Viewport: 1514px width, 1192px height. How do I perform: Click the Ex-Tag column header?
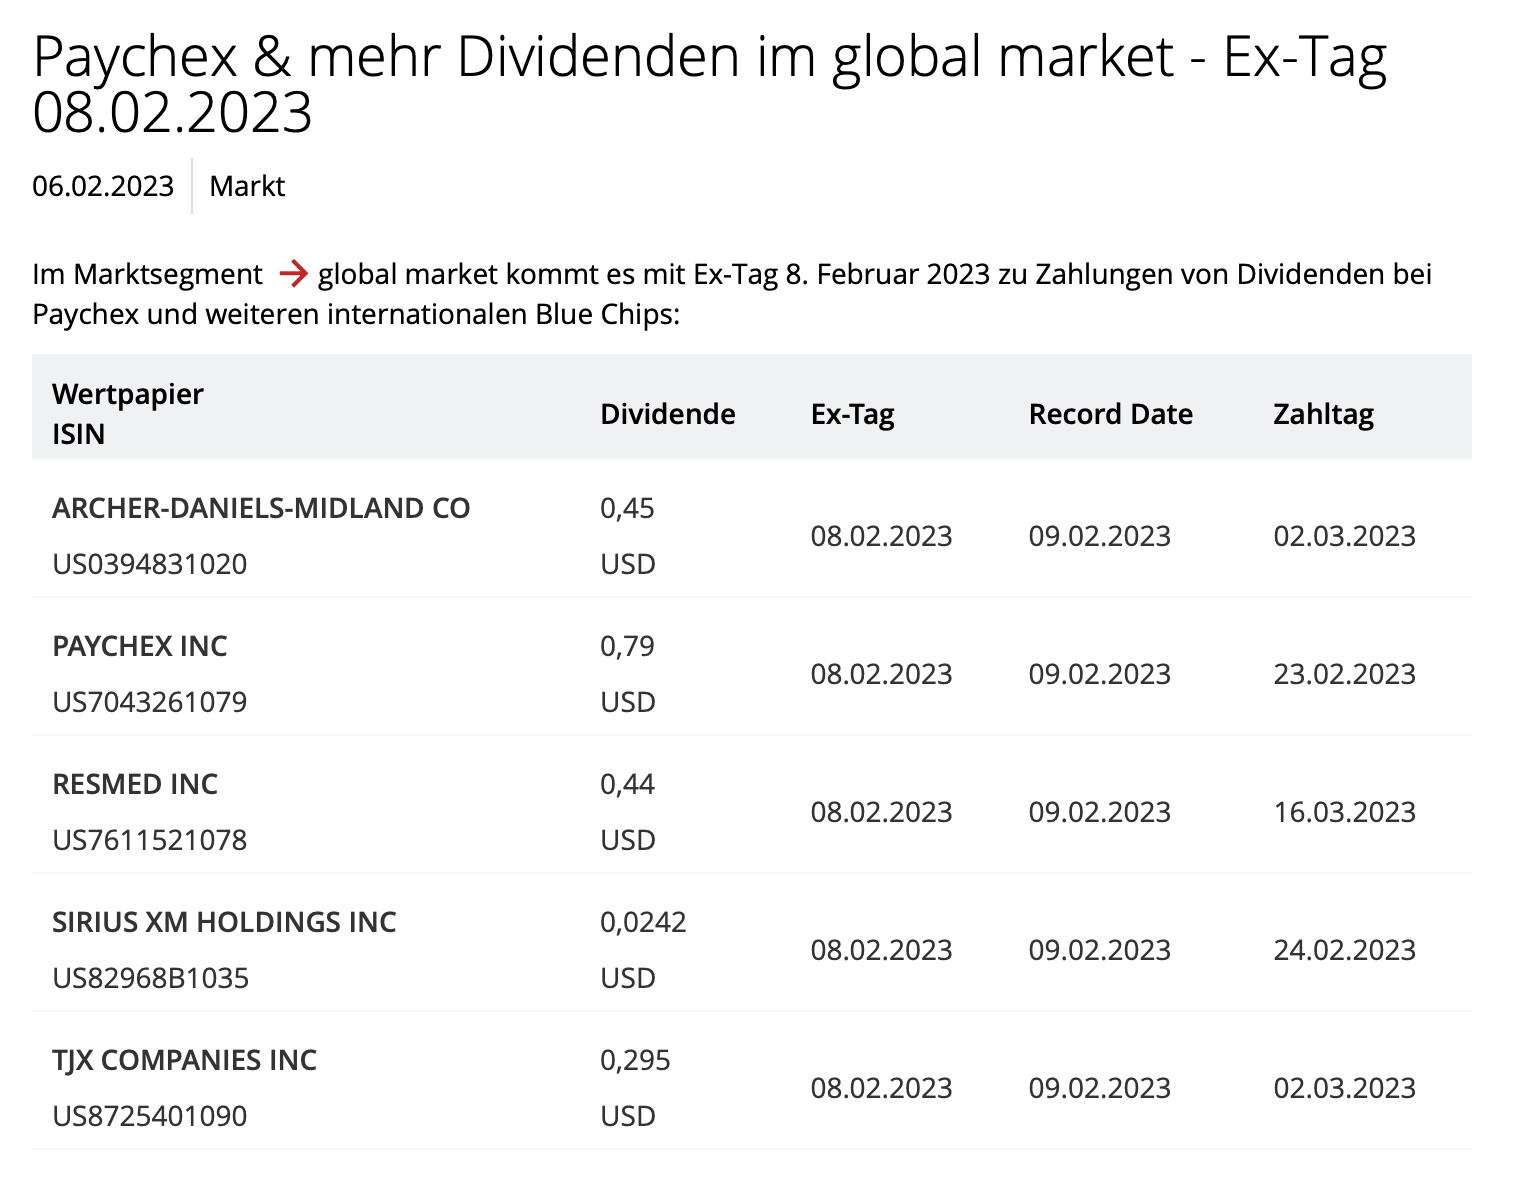pyautogui.click(x=852, y=414)
